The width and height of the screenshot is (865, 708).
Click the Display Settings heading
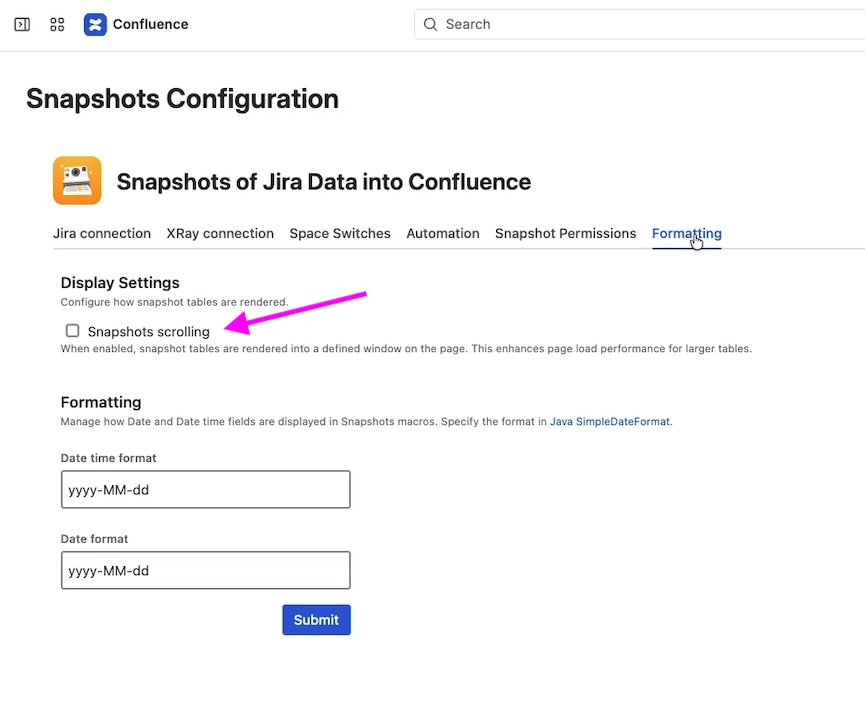click(x=120, y=283)
